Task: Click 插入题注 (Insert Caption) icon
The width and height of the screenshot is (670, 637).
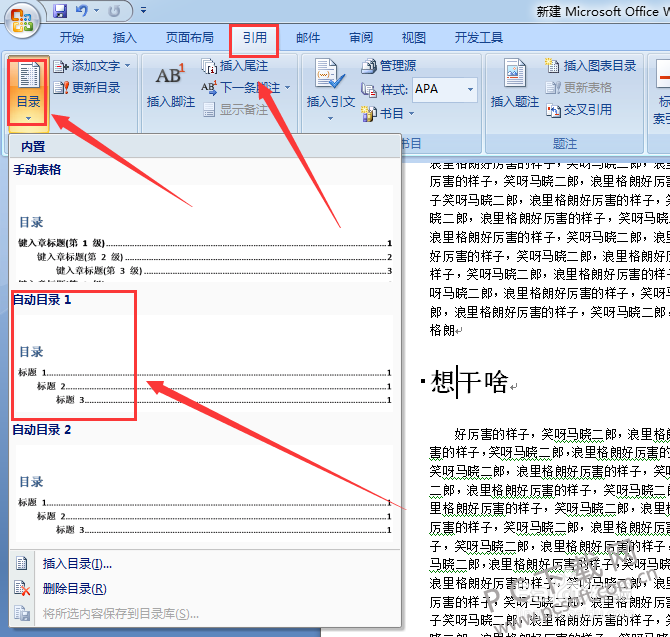Action: [515, 85]
